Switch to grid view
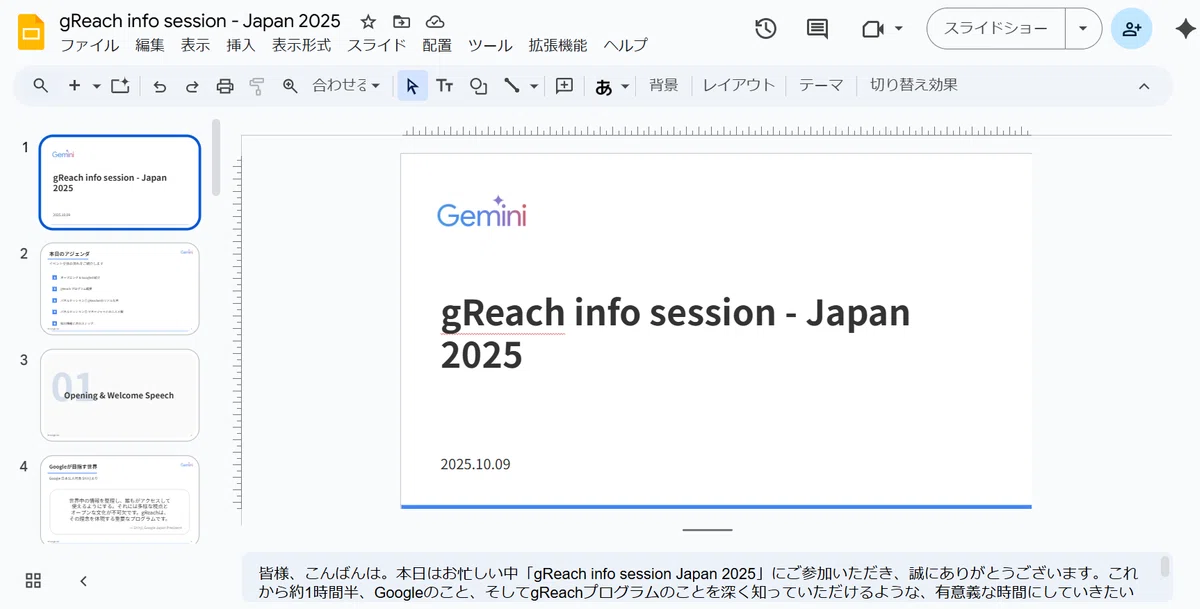The width and height of the screenshot is (1200, 609). [x=33, y=581]
